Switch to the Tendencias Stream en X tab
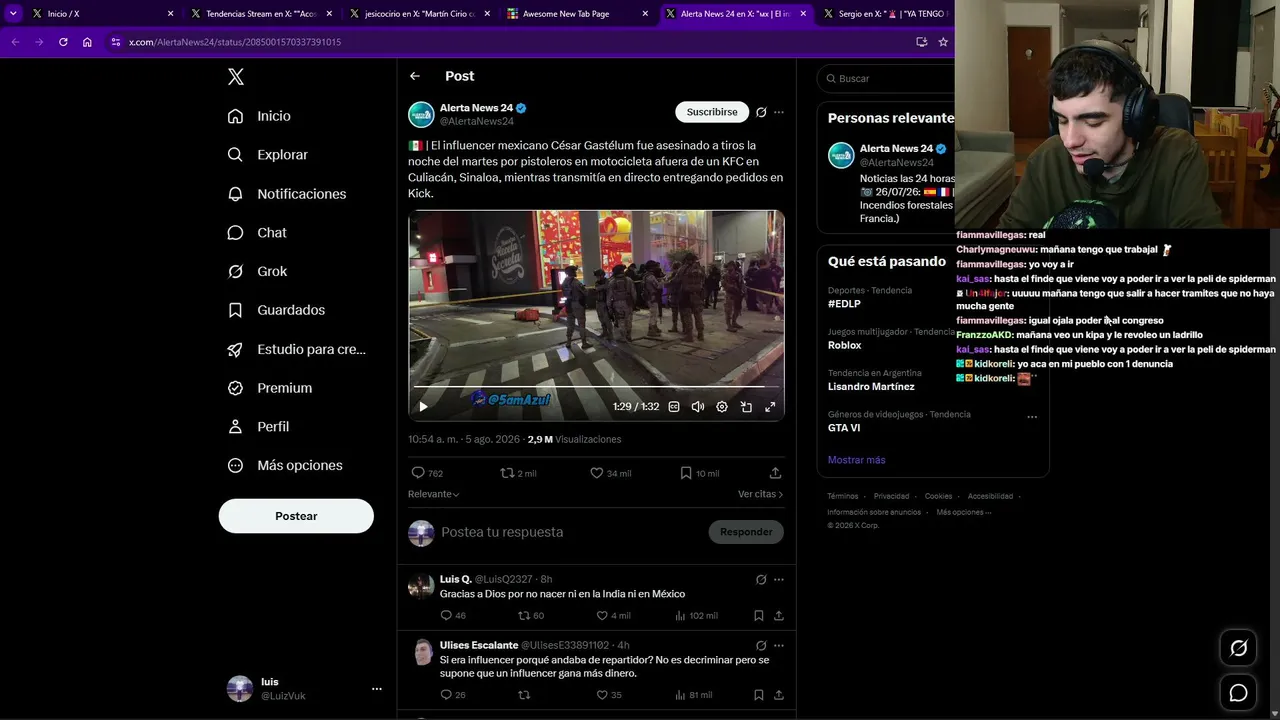1280x720 pixels. click(x=260, y=14)
